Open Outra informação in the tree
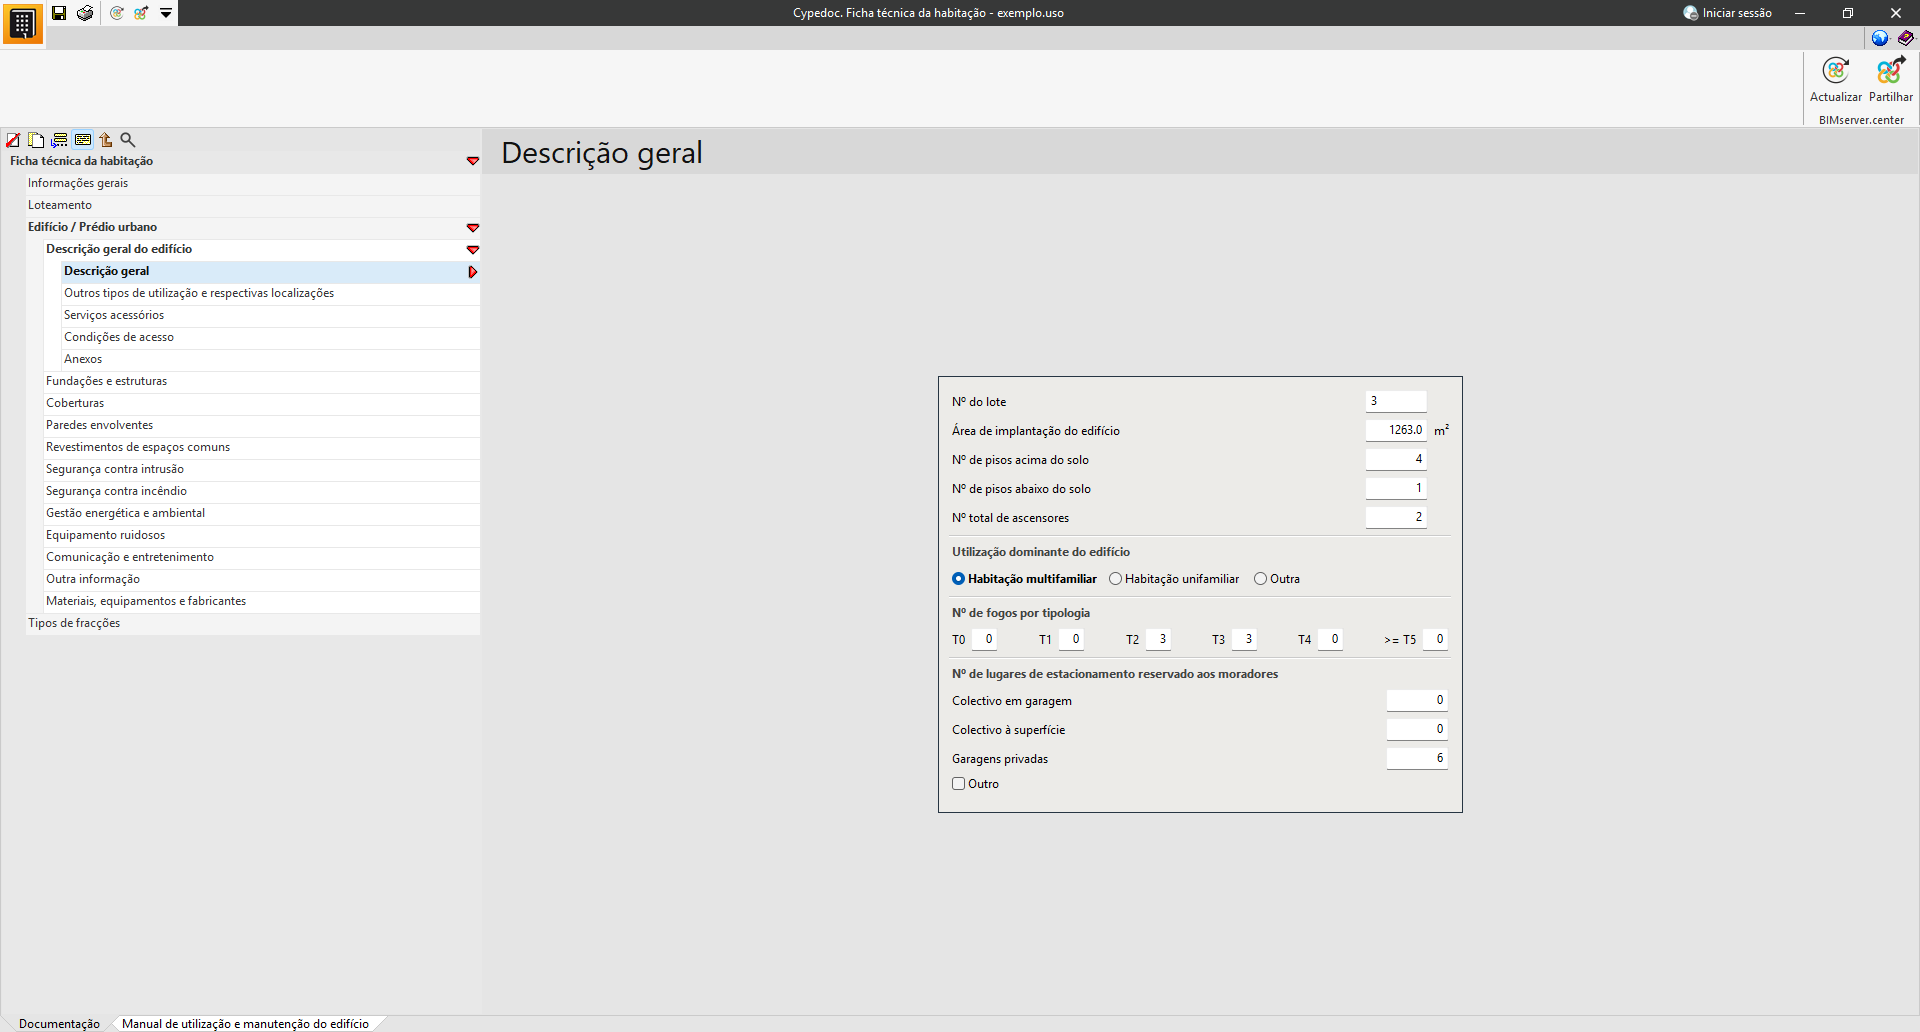 pos(262,579)
